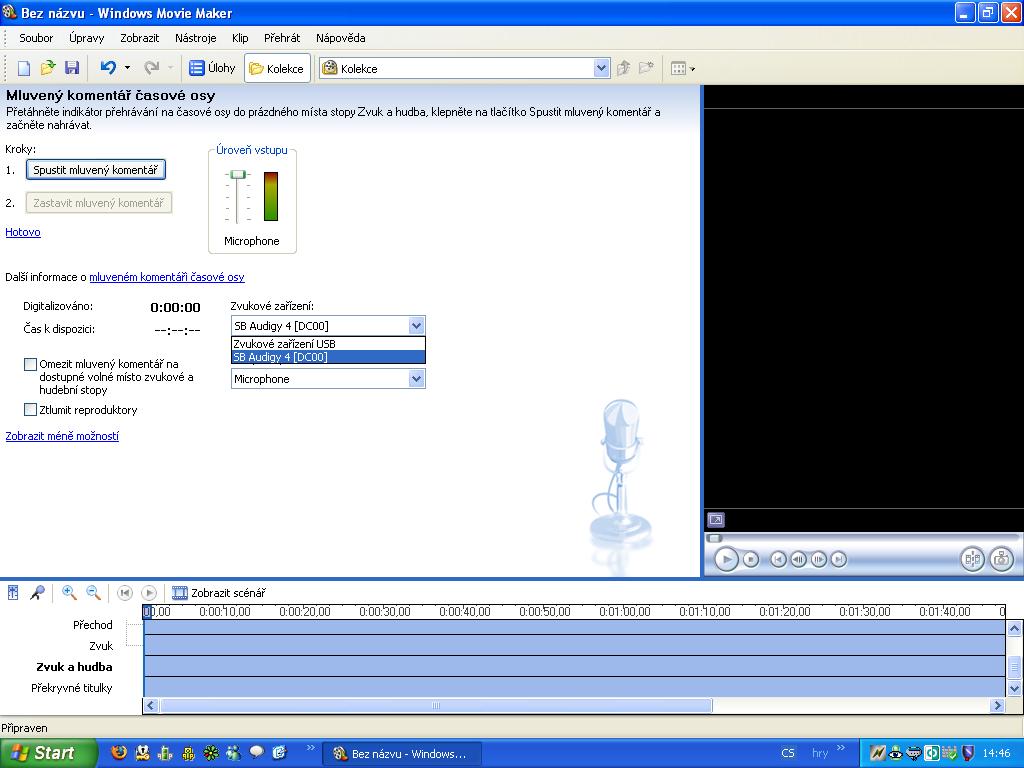Step to the previous frame

click(x=798, y=560)
